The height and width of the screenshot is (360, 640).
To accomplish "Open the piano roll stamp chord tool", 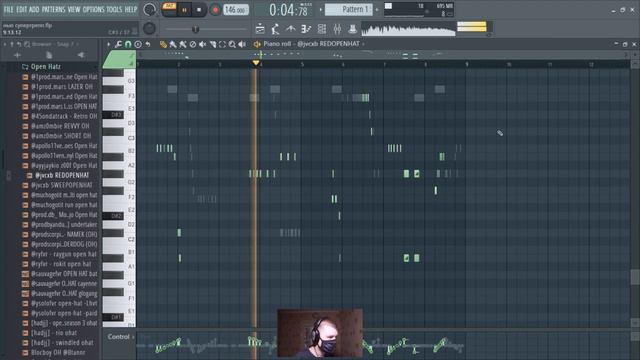I will (x=138, y=44).
